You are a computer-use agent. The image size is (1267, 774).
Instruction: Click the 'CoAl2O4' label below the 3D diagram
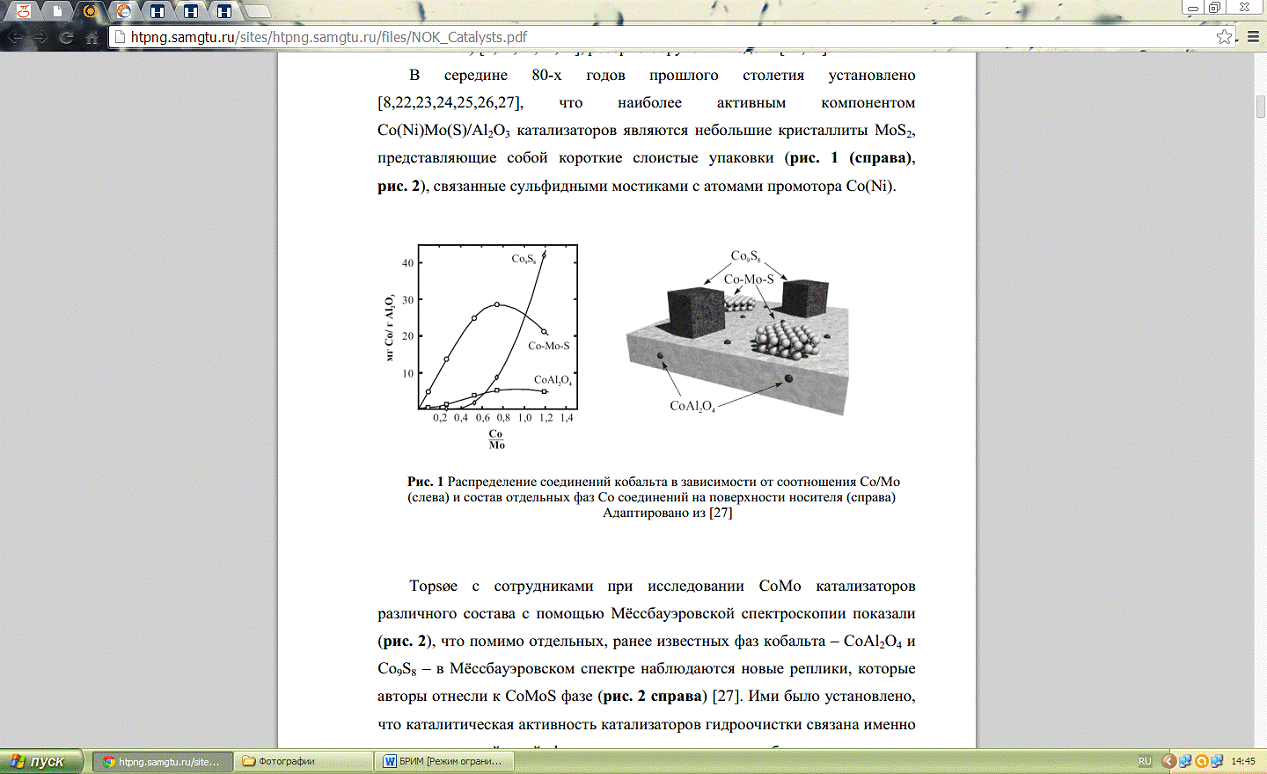tap(692, 406)
